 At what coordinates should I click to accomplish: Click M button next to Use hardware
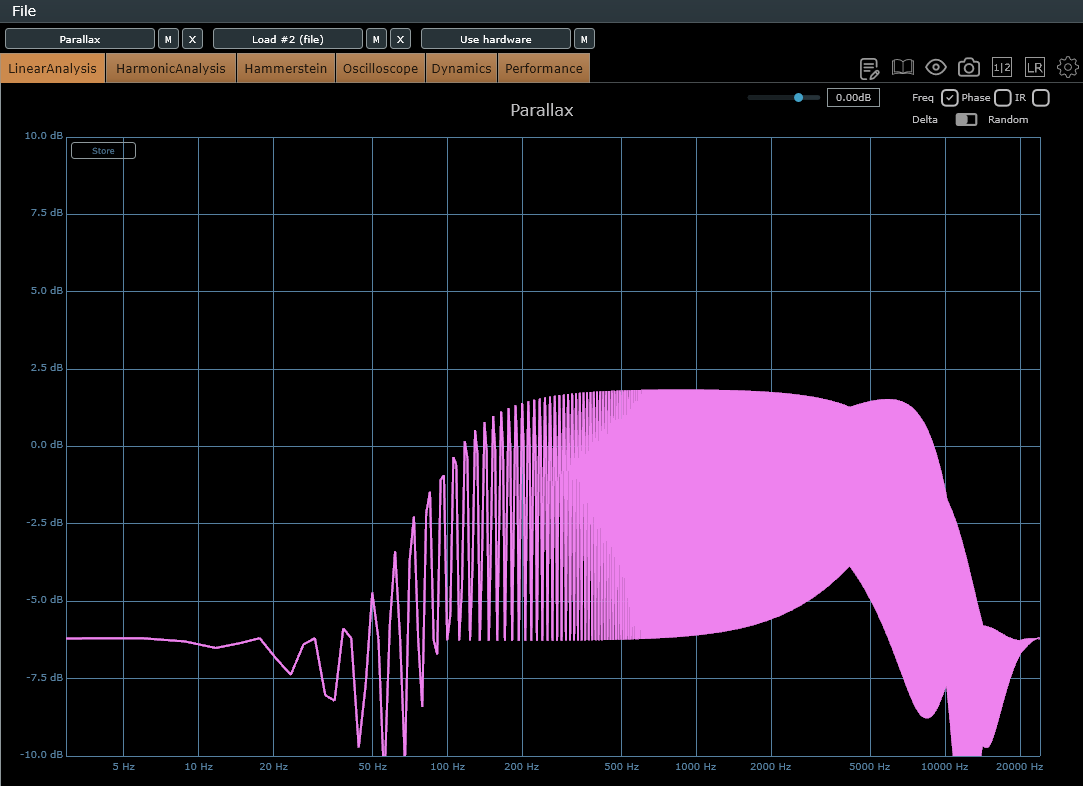(x=584, y=39)
